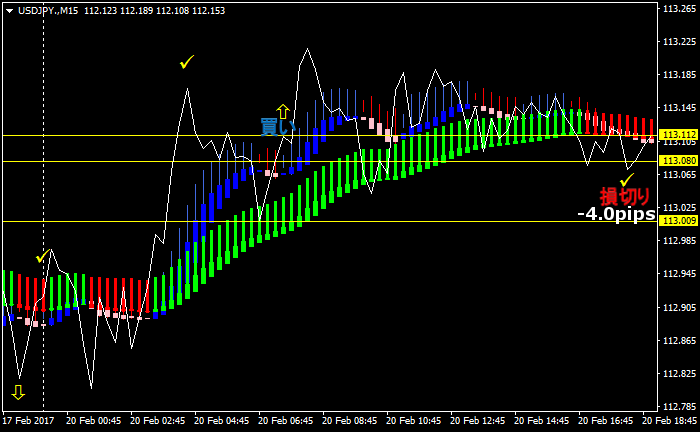Image resolution: width=700 pixels, height=432 pixels.
Task: Select the 113.265 price axis label
Action: click(x=679, y=8)
